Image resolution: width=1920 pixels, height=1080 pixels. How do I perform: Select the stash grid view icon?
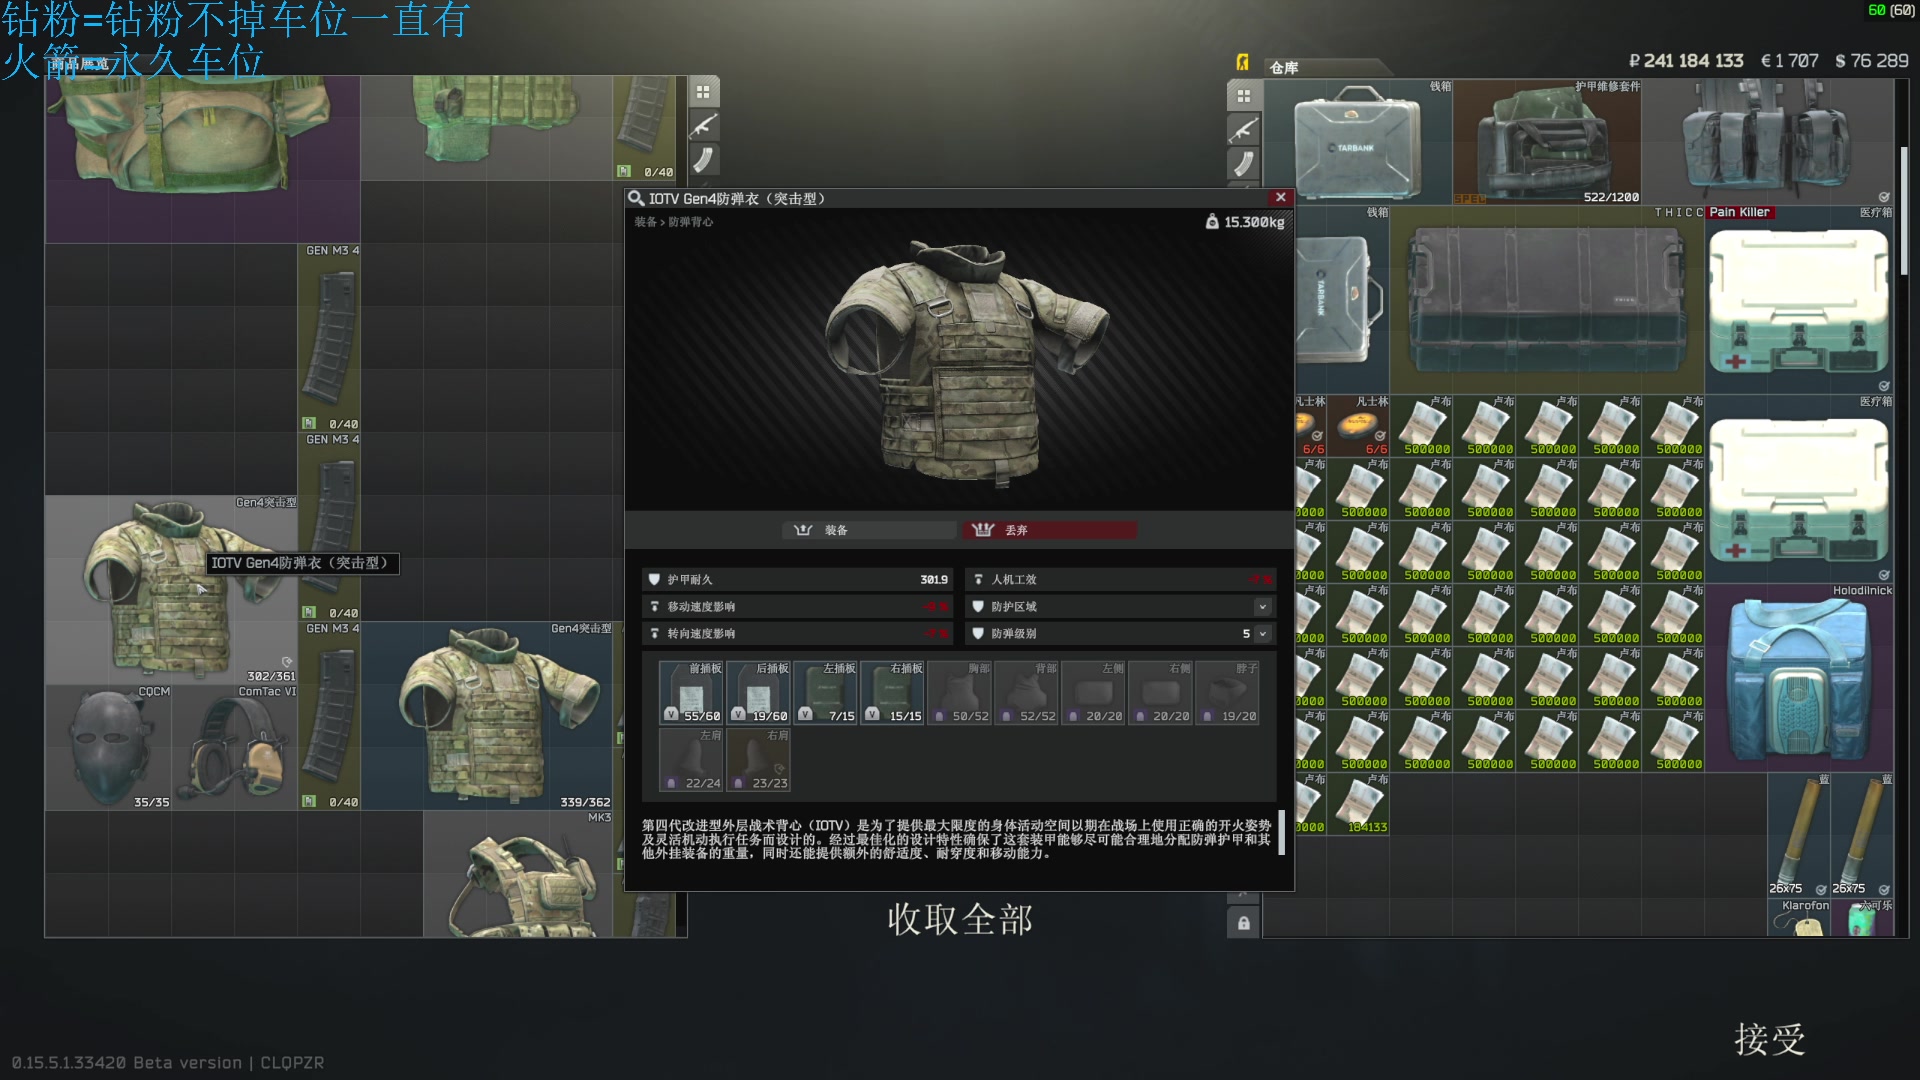1243,96
